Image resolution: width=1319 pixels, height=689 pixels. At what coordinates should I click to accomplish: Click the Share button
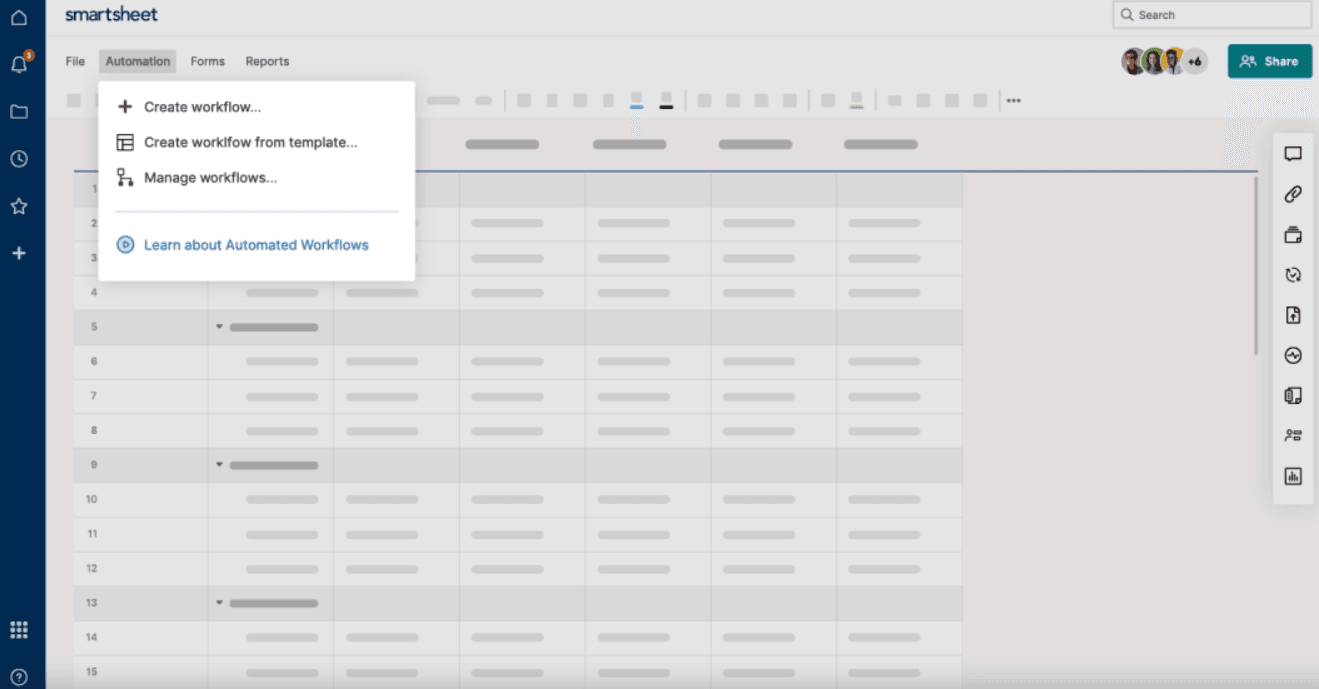1269,61
